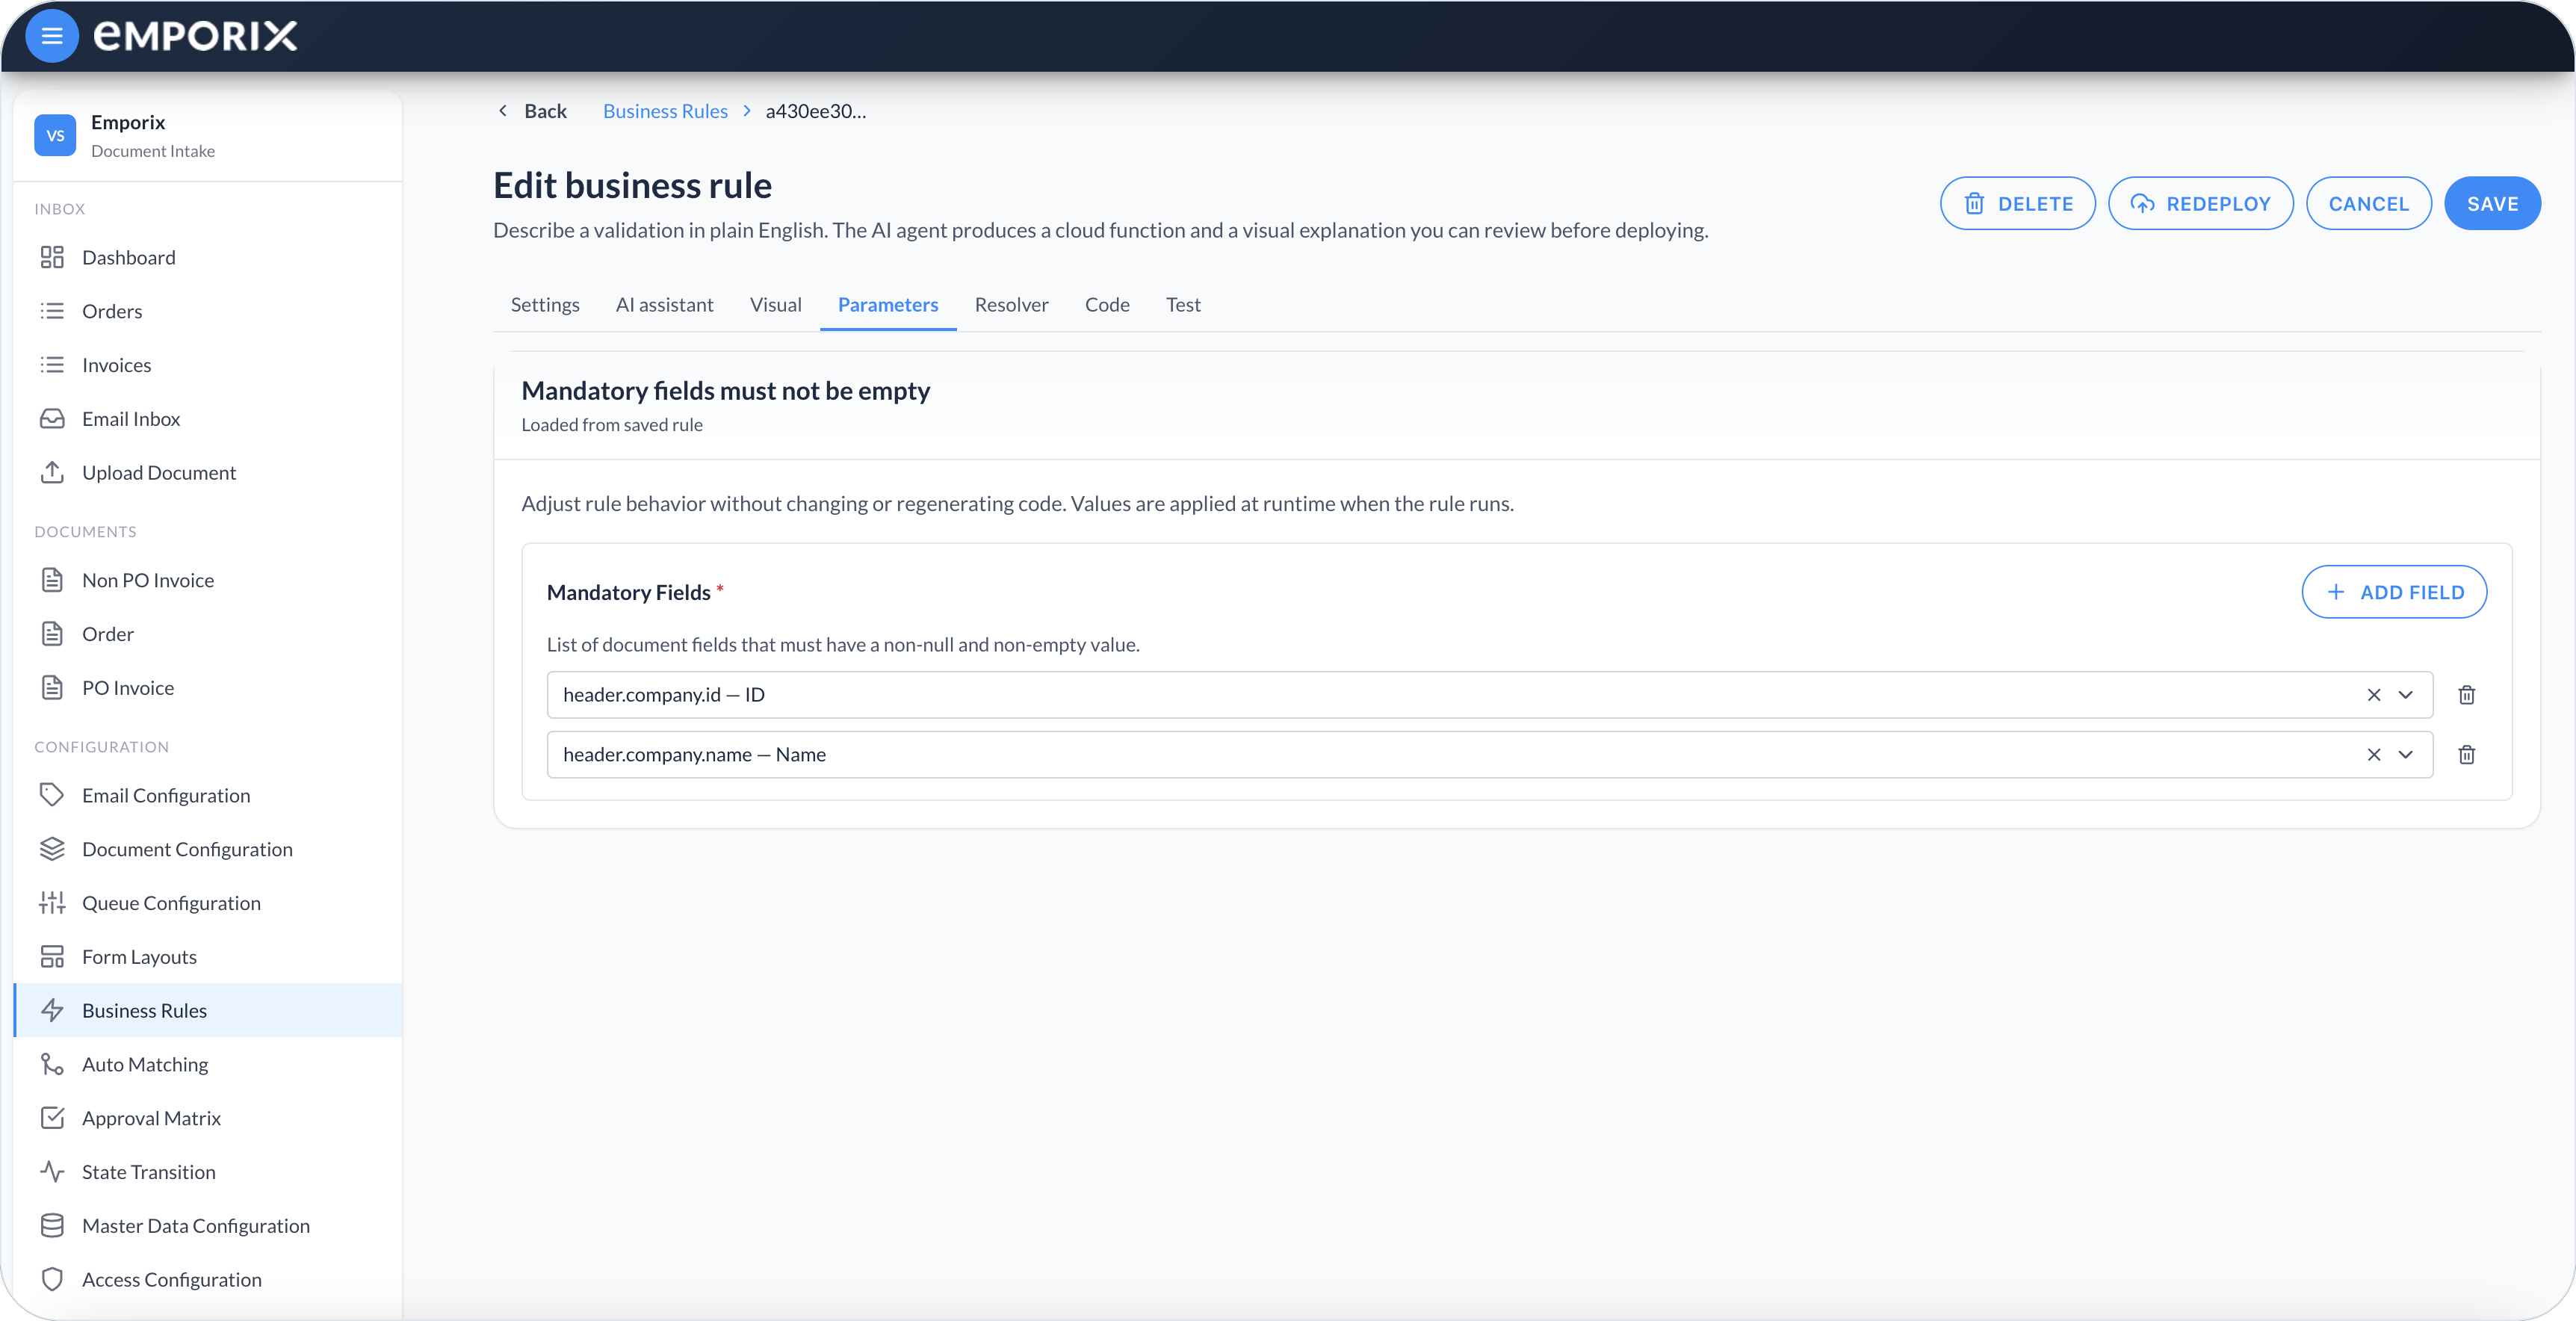Click the State Transition pulse icon

click(52, 1171)
